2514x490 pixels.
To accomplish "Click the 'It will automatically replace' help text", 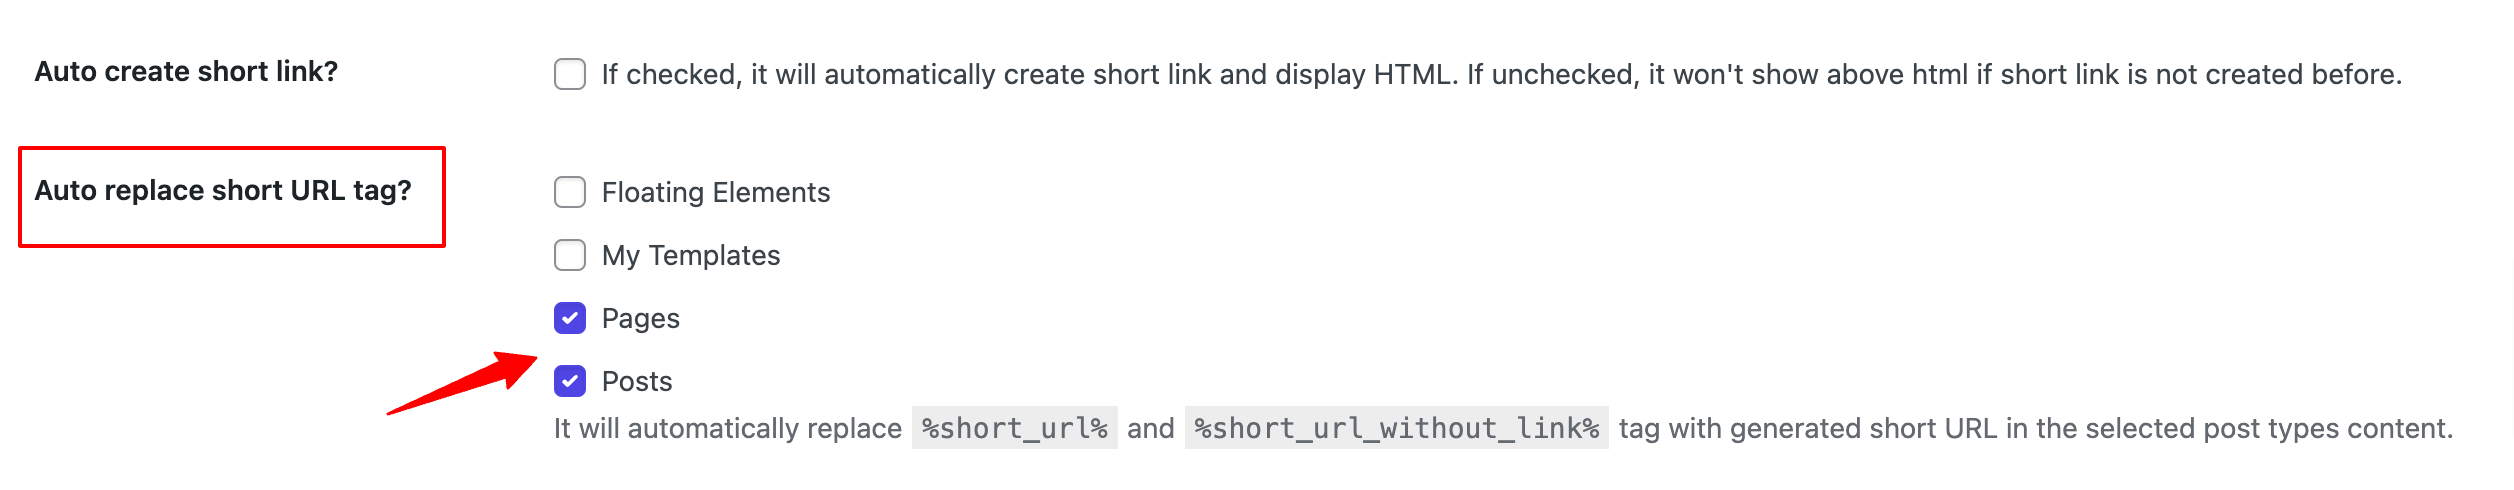I will (x=728, y=428).
